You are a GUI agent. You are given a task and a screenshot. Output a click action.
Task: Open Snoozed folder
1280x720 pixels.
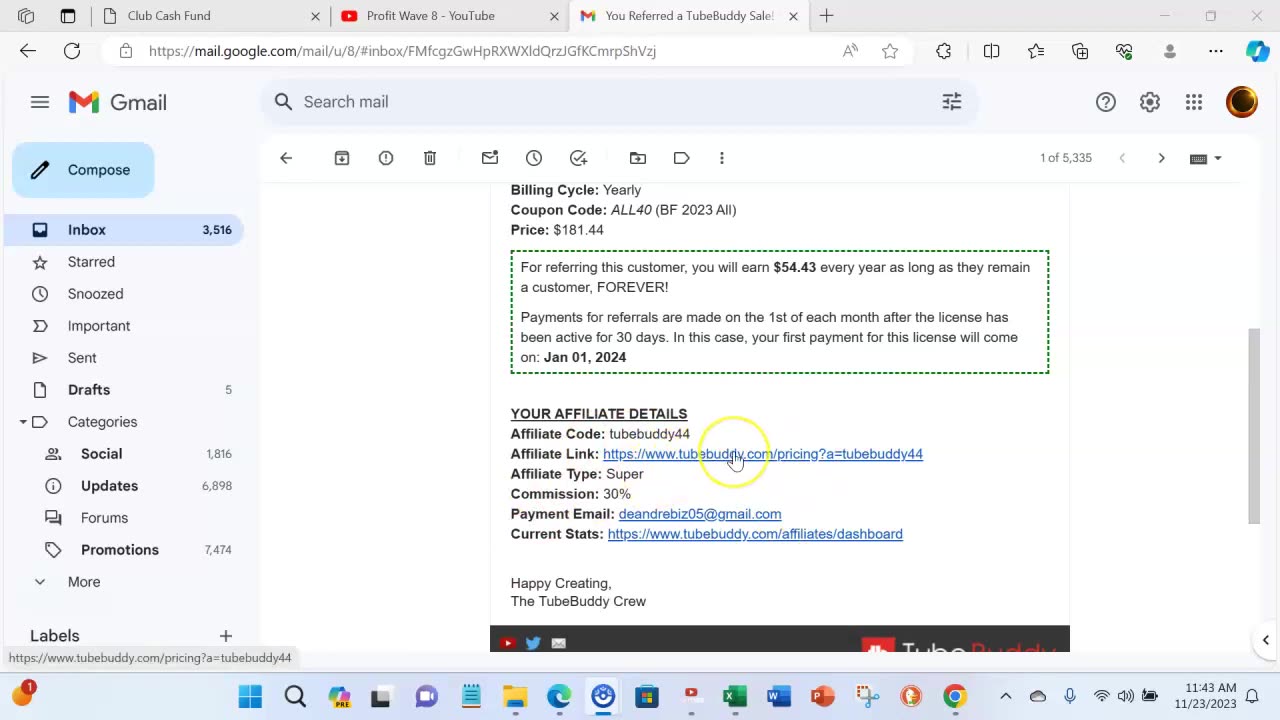pos(122,294)
